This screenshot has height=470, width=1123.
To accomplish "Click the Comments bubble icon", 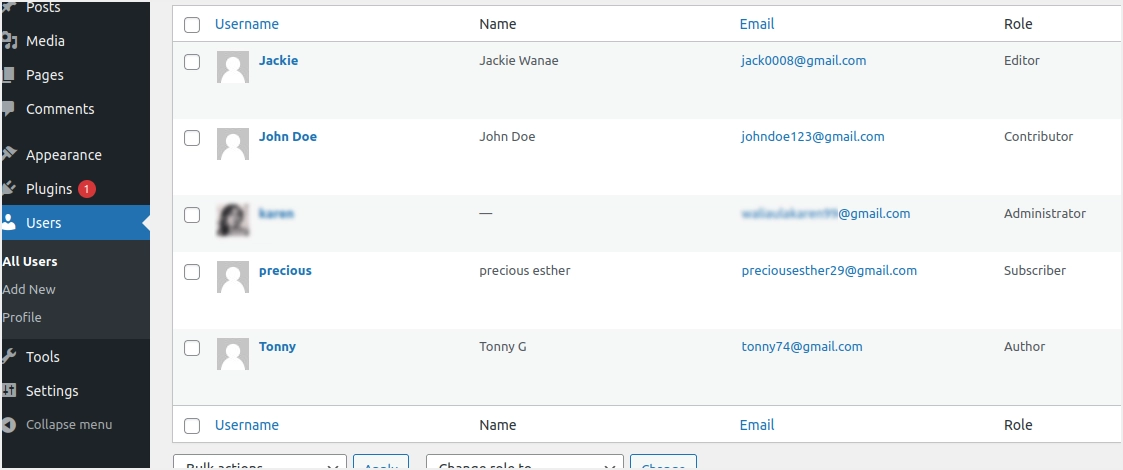I will 8,109.
